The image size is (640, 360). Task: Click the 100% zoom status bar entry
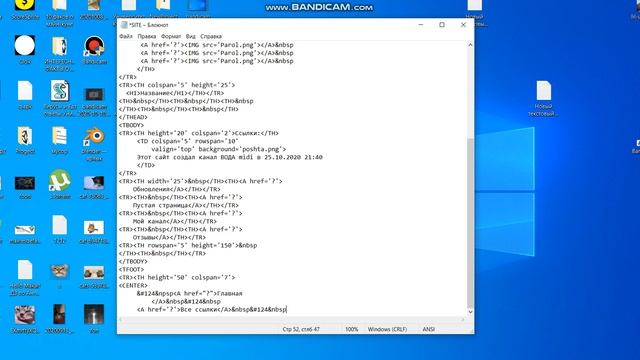pos(351,329)
